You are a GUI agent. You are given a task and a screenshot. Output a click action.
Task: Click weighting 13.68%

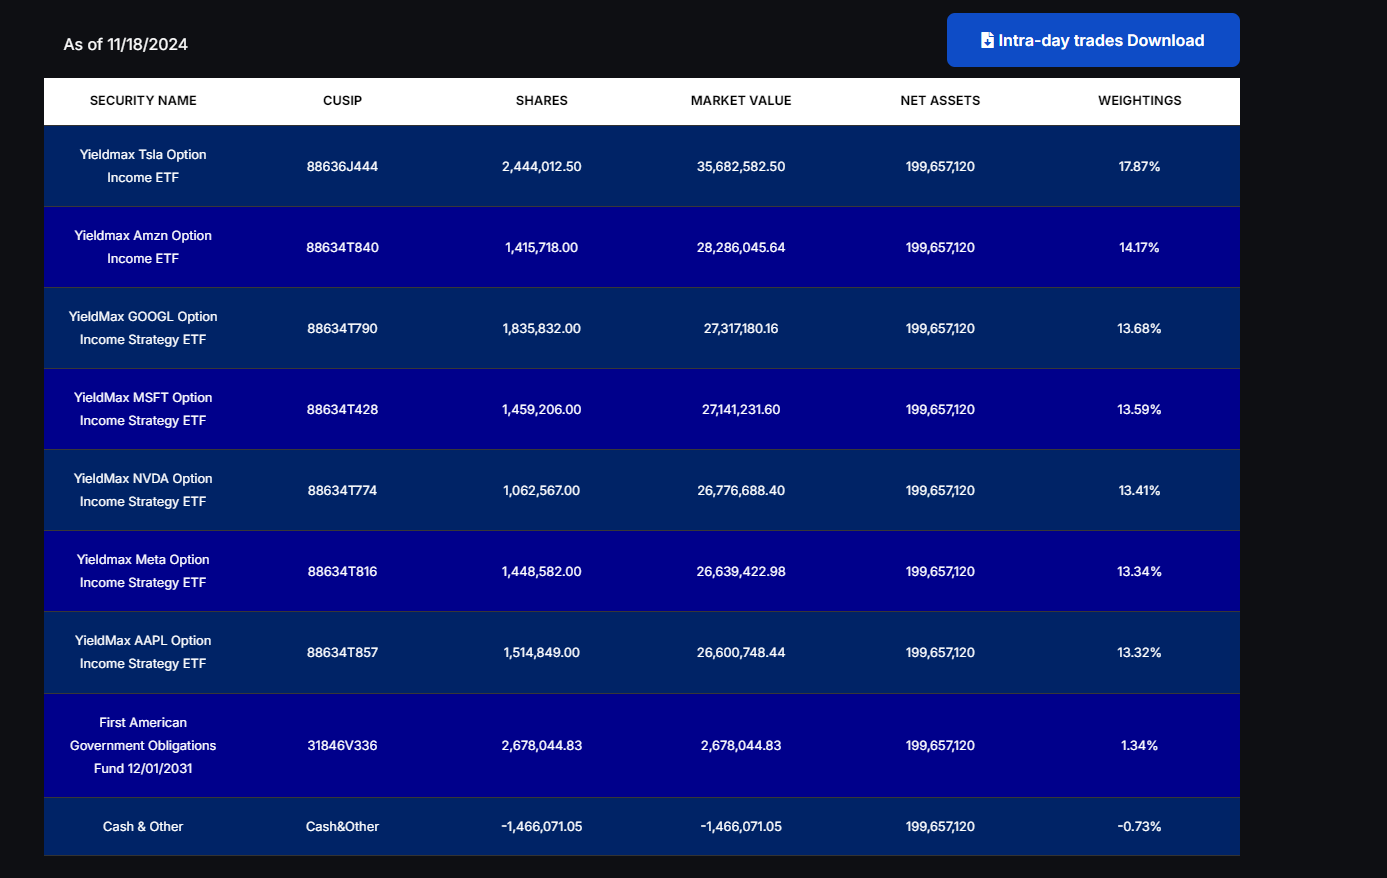1139,328
